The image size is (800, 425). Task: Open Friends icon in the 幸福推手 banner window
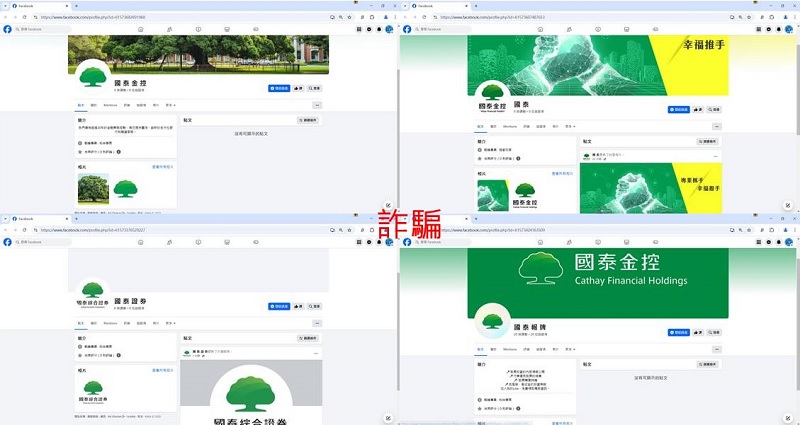(x=569, y=30)
